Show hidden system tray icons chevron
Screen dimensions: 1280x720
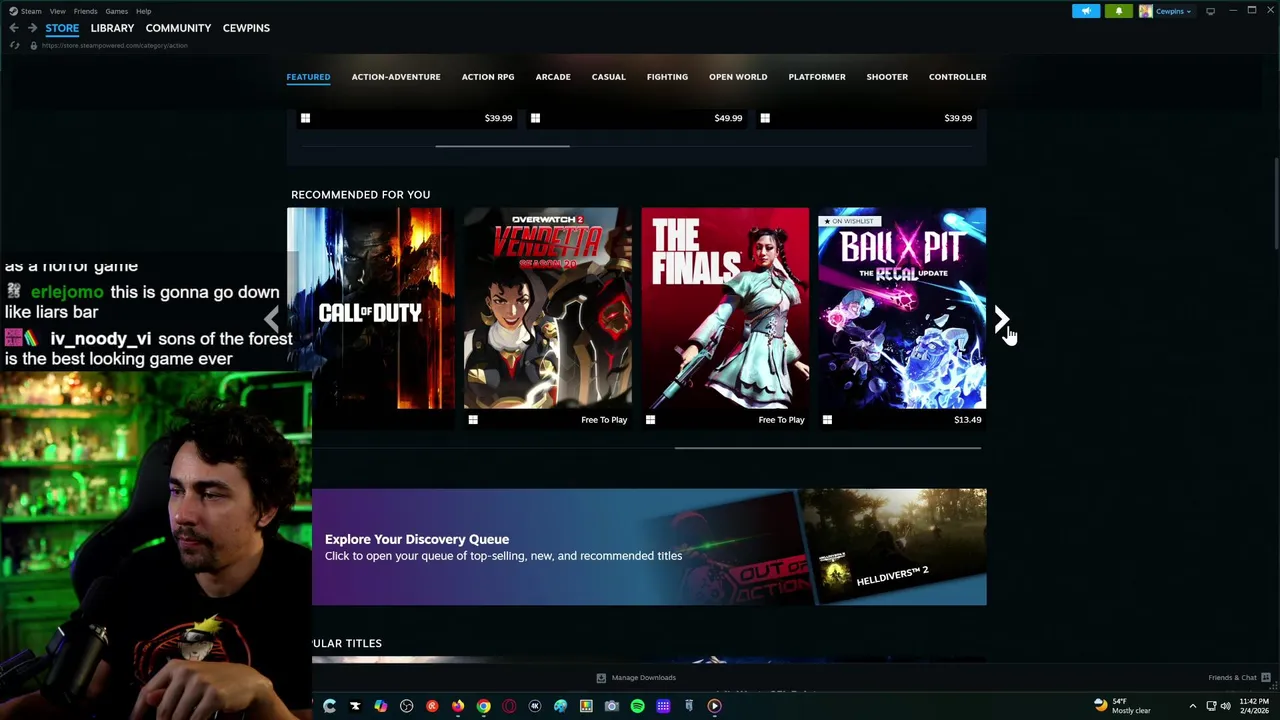tap(1192, 706)
